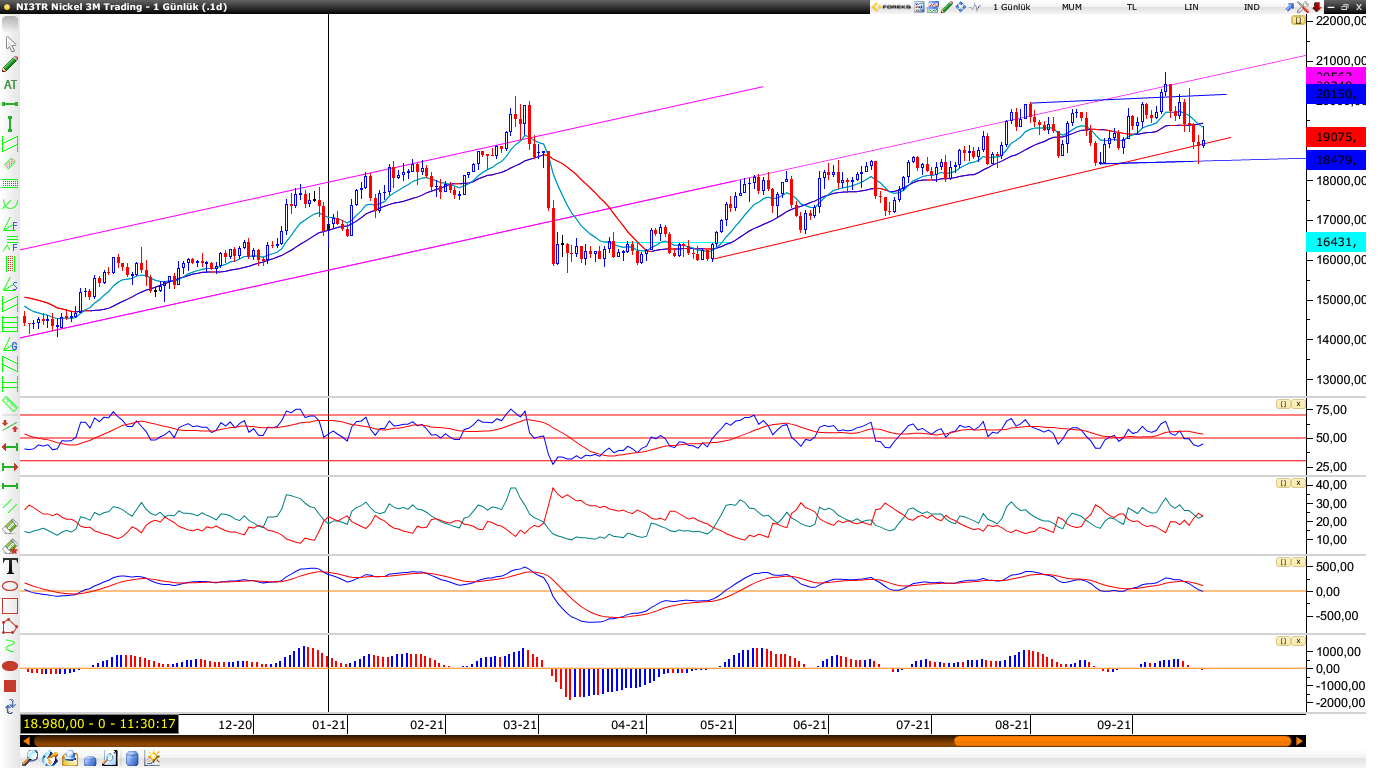Image resolution: width=1380 pixels, height=768 pixels.
Task: Open the chart template list icon in top bar
Action: [x=919, y=7]
